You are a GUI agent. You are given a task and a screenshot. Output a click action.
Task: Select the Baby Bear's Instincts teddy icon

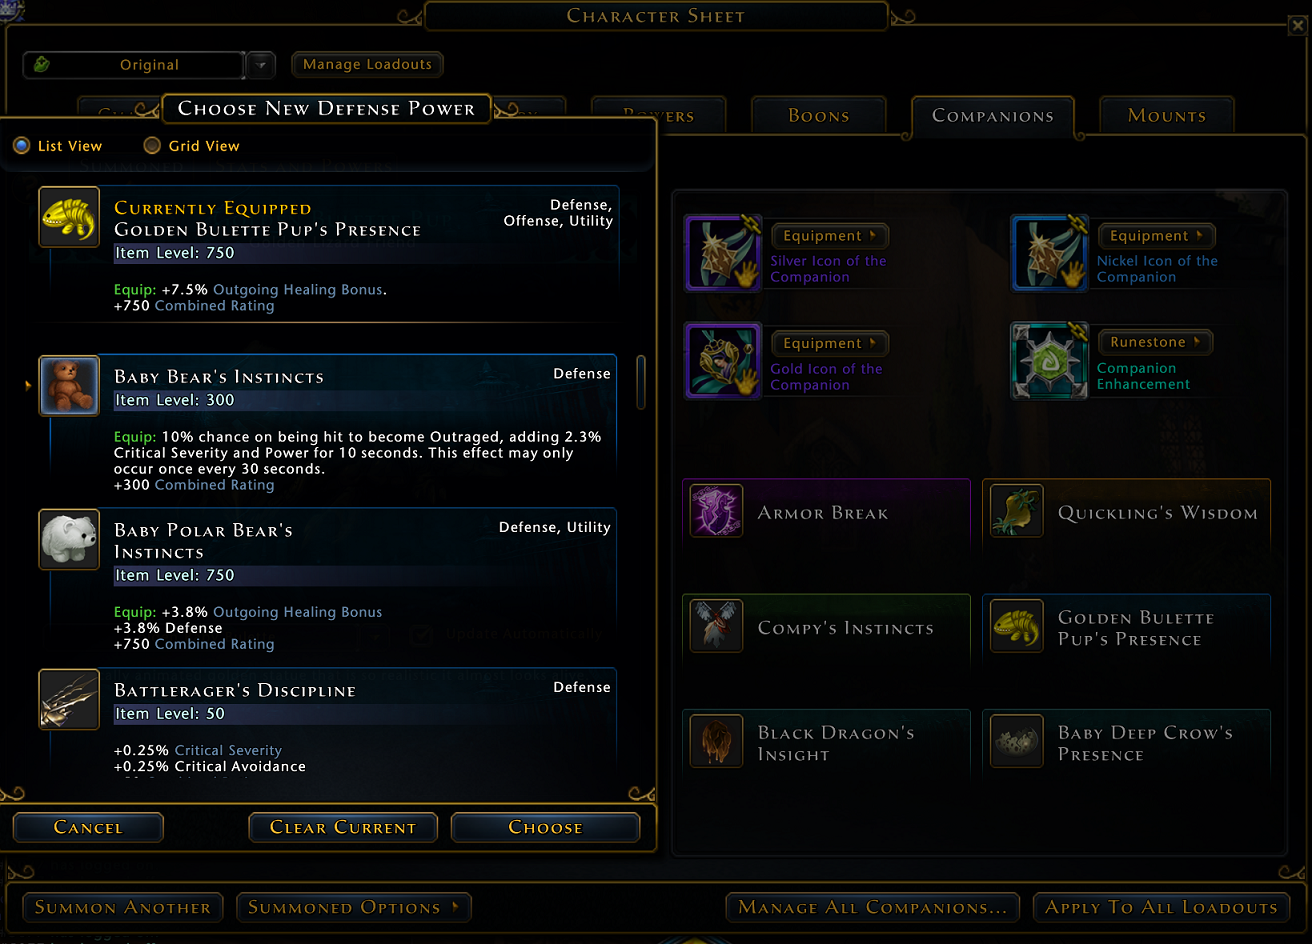point(69,385)
